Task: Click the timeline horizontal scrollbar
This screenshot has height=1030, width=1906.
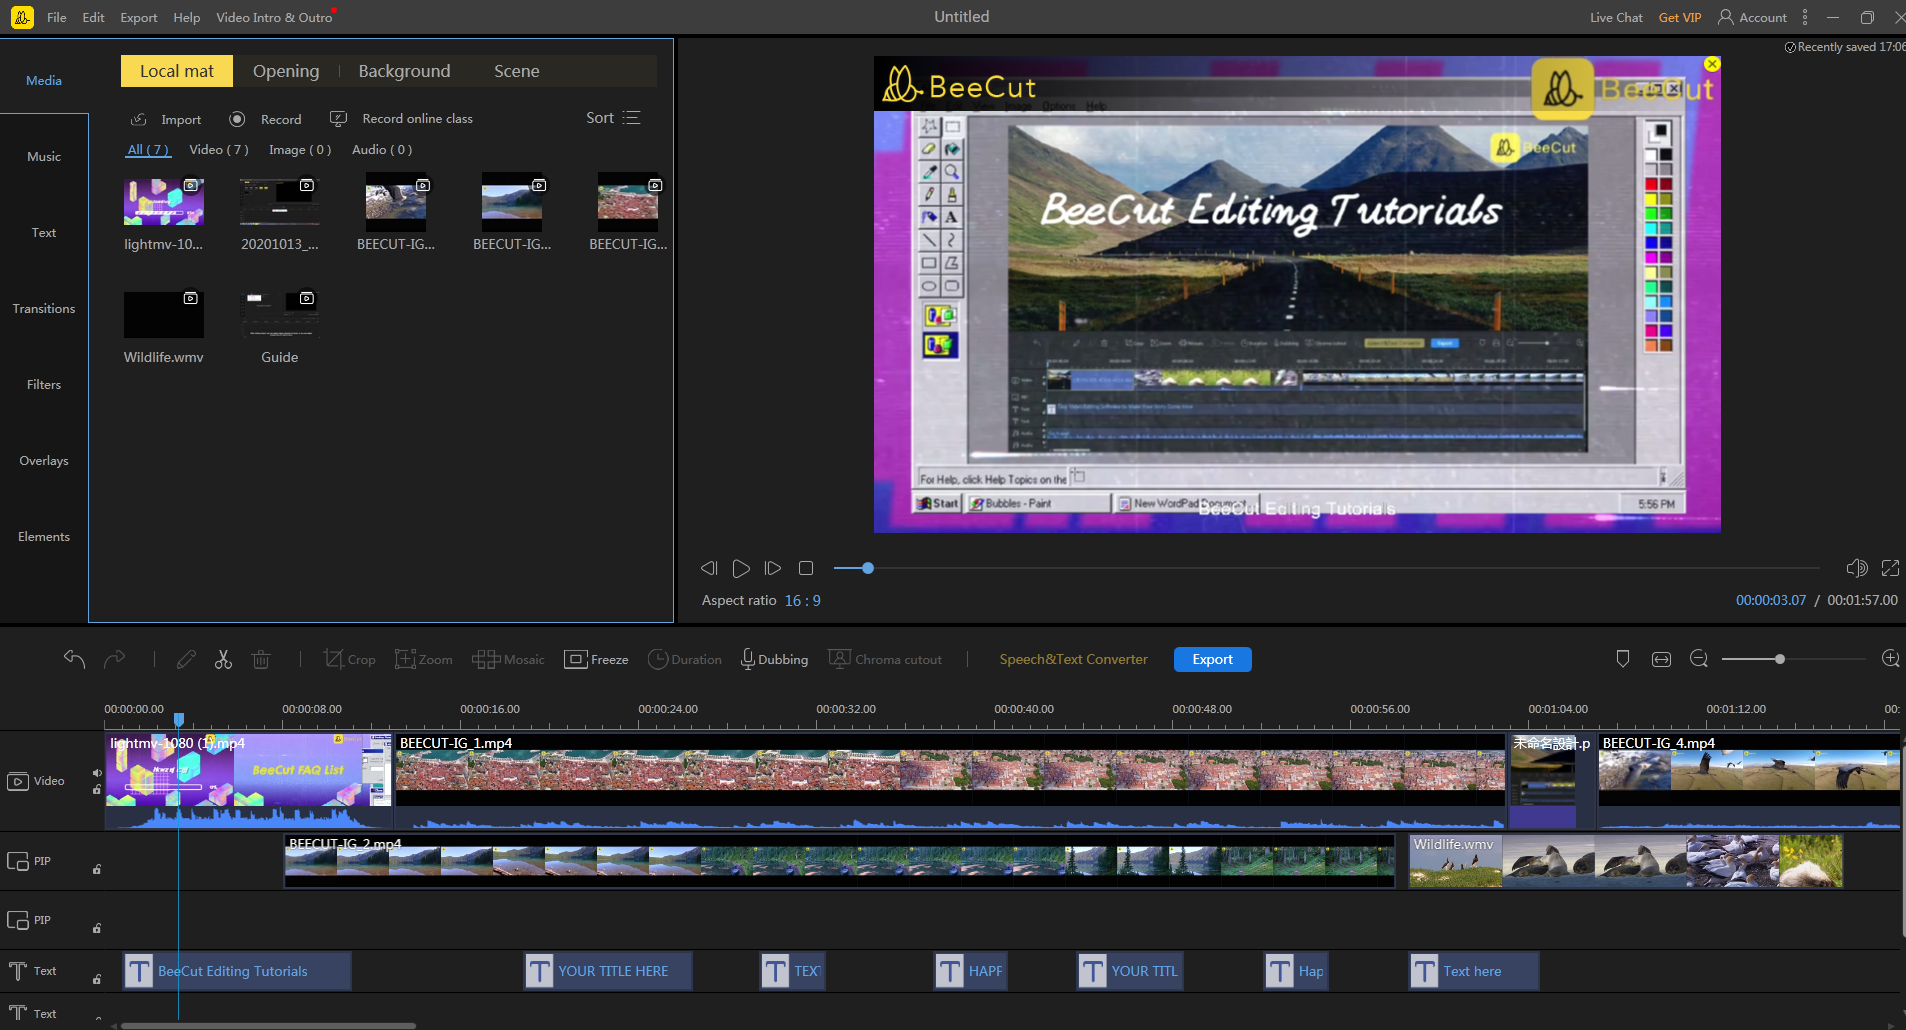Action: 267,1025
